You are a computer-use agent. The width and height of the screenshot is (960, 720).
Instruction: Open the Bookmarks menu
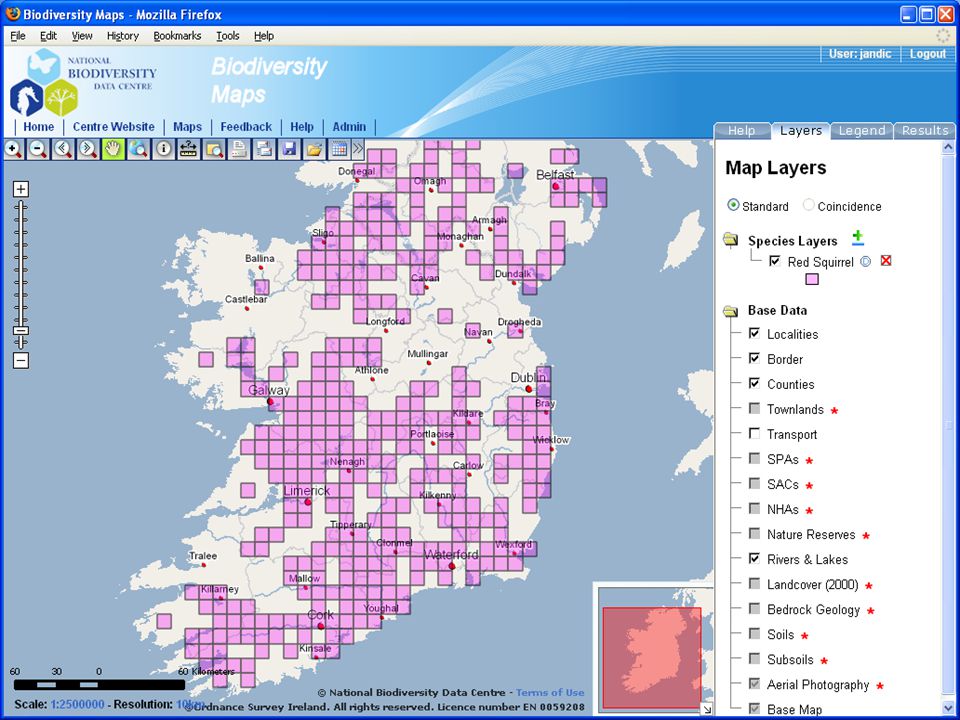177,36
